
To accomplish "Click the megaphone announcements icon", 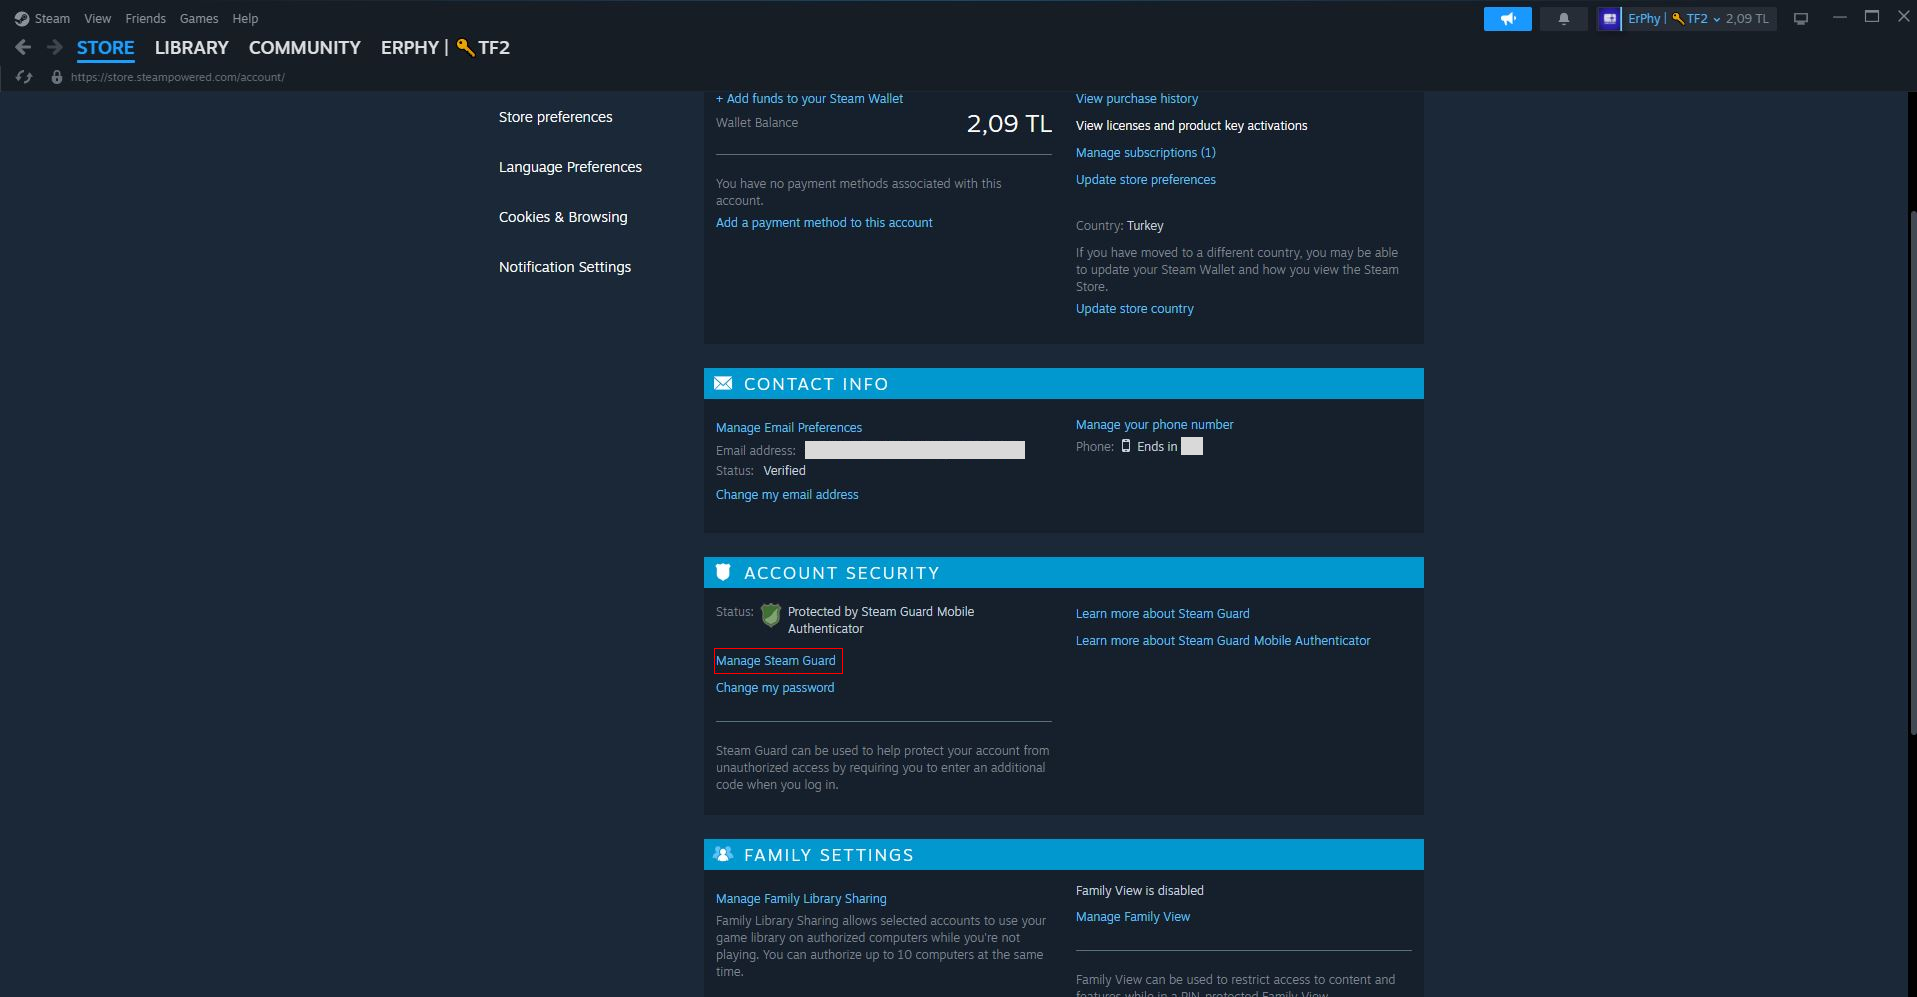I will coord(1507,19).
